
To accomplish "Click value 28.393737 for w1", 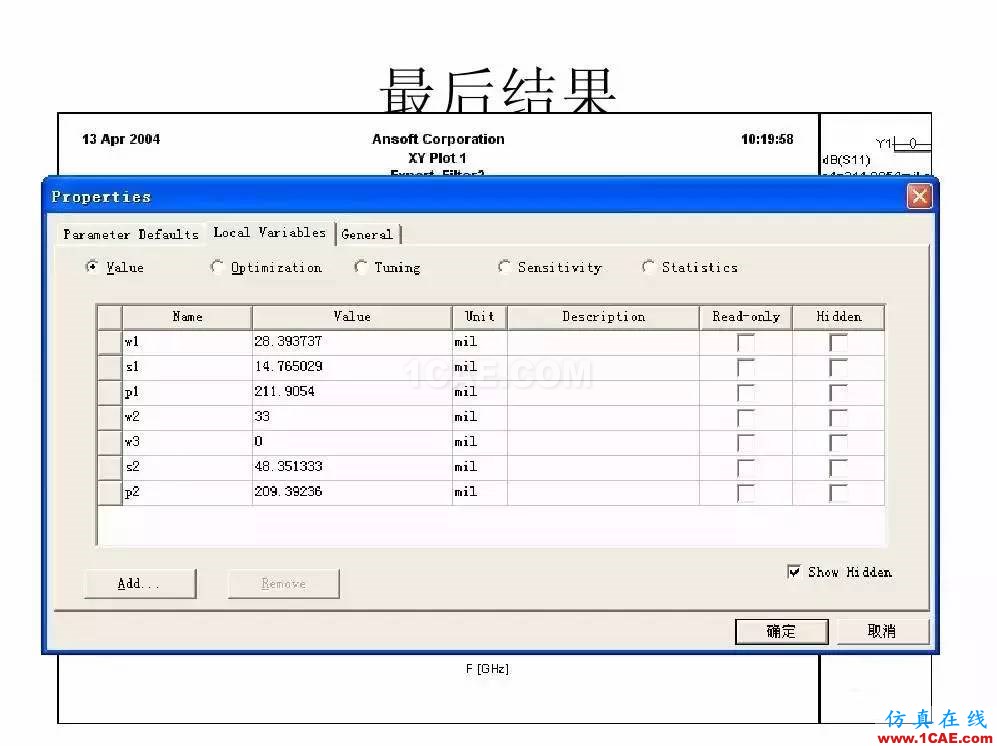I will 352,342.
